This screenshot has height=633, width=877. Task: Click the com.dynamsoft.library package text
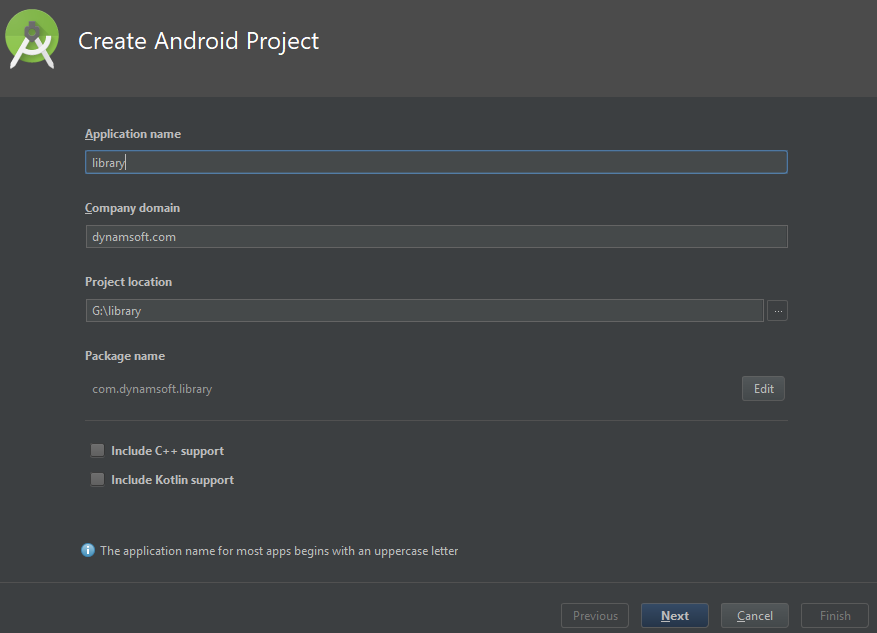coord(152,389)
